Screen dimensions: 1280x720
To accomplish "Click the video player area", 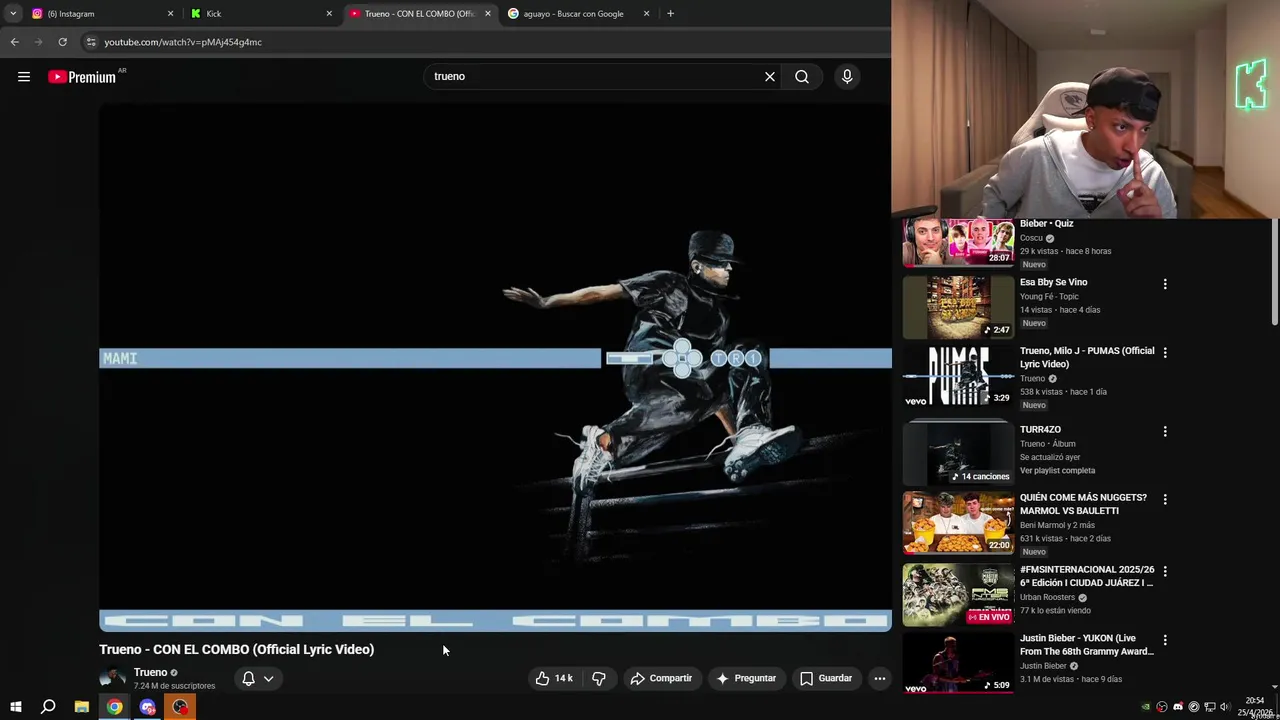I will click(495, 368).
